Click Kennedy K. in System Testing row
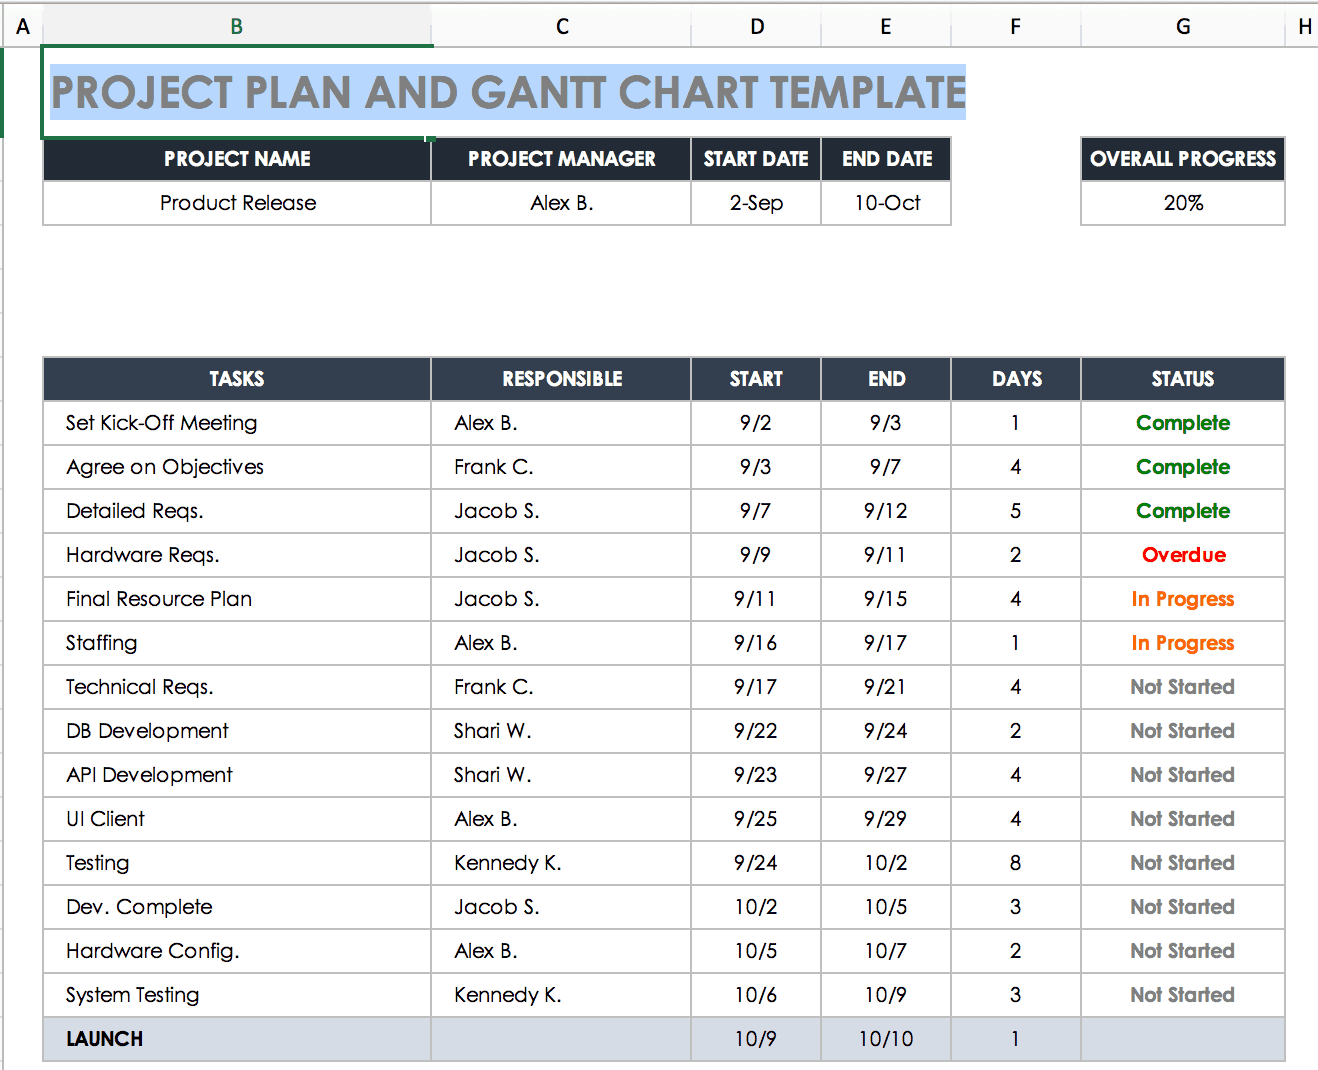 point(508,995)
